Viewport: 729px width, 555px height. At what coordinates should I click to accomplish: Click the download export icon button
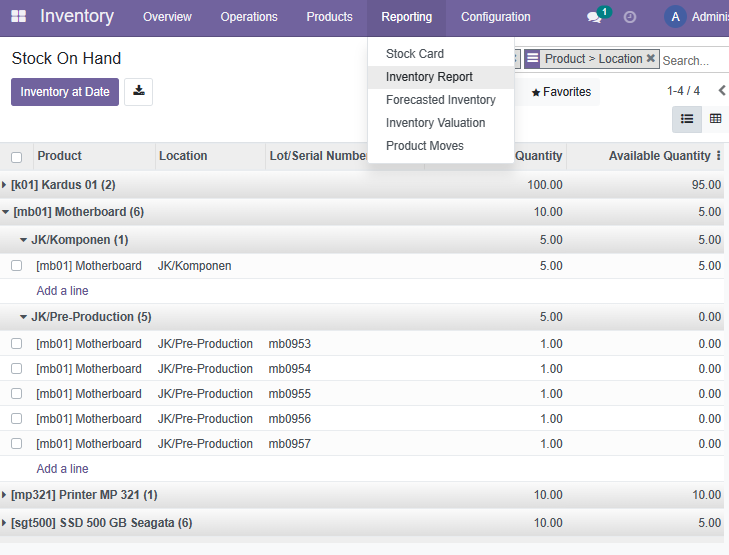point(139,92)
